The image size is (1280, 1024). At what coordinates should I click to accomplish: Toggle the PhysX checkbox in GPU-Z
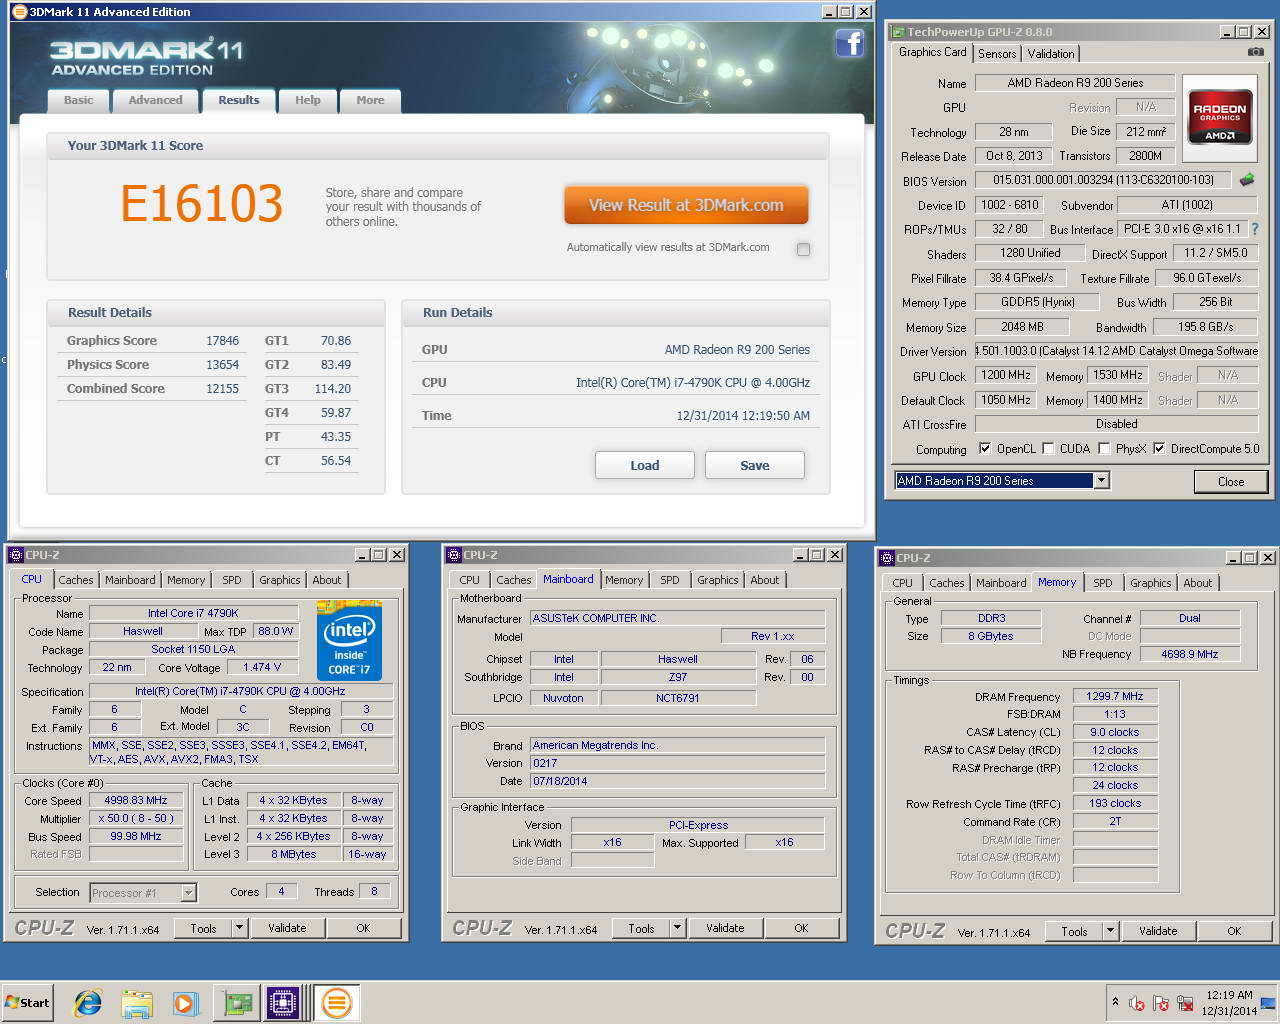point(1104,448)
